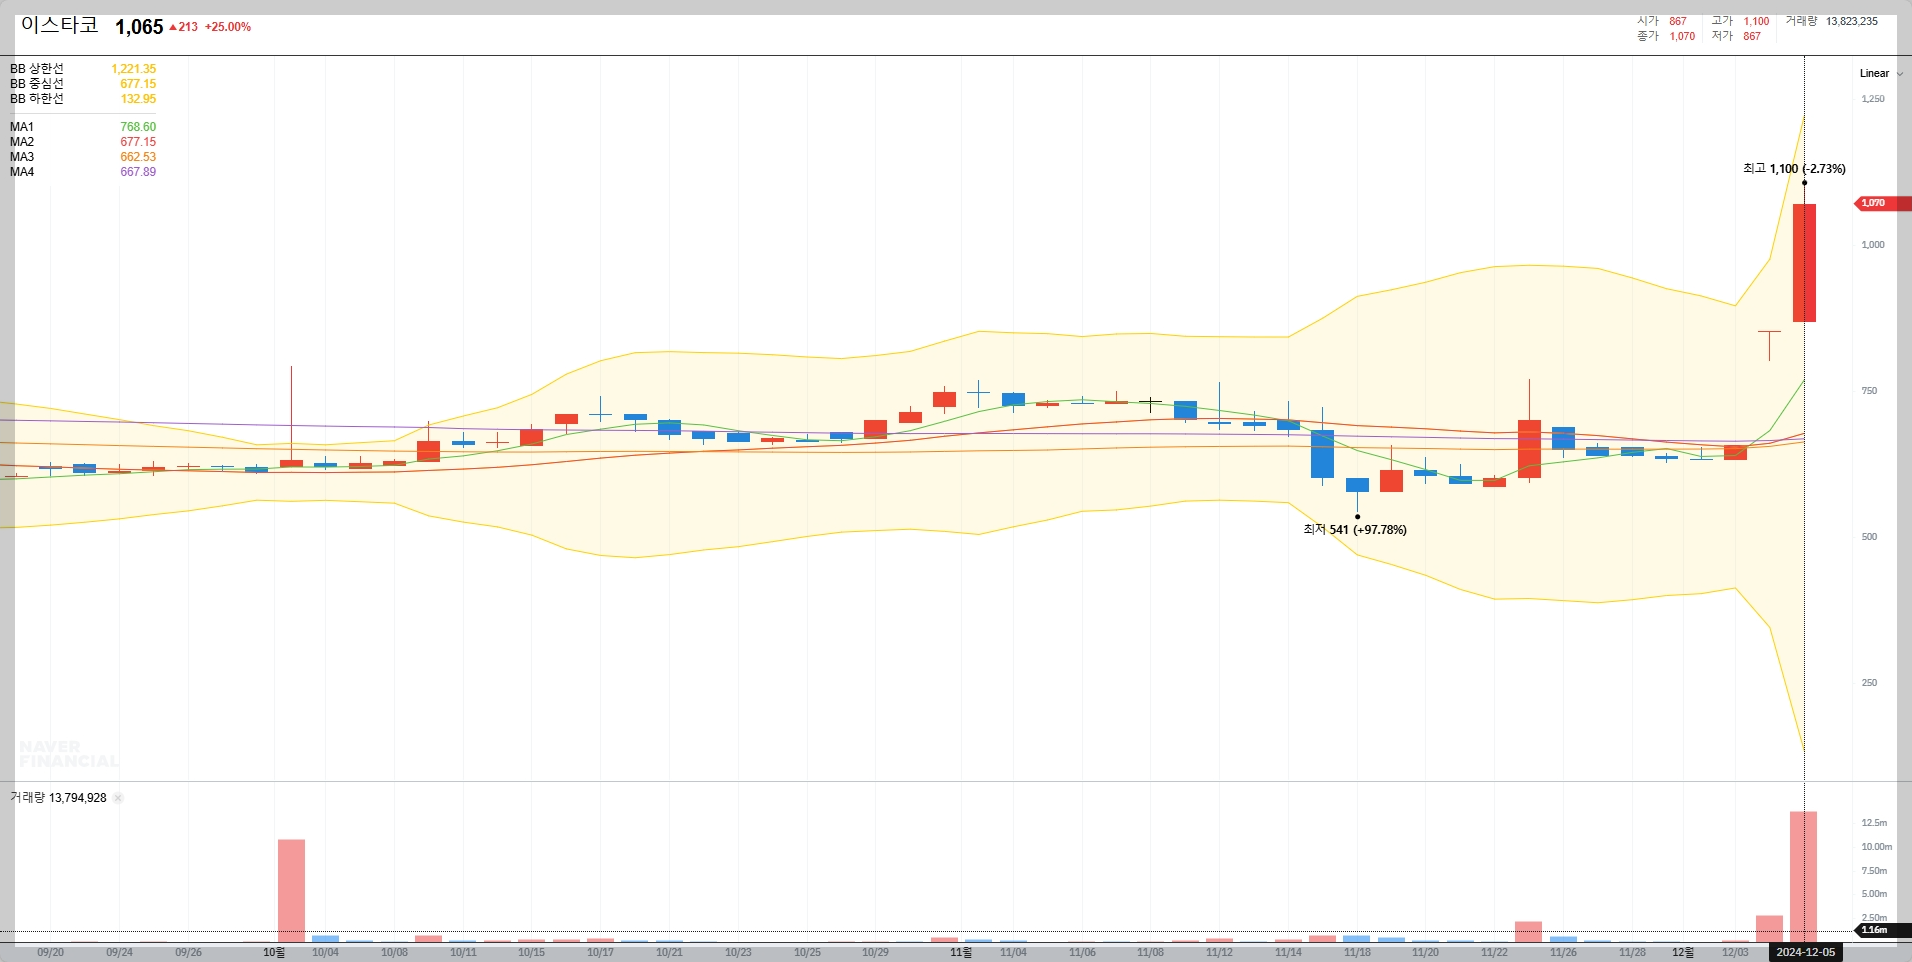Select the BB 상한선 legend label
Viewport: 1912px width, 962px height.
tap(37, 69)
